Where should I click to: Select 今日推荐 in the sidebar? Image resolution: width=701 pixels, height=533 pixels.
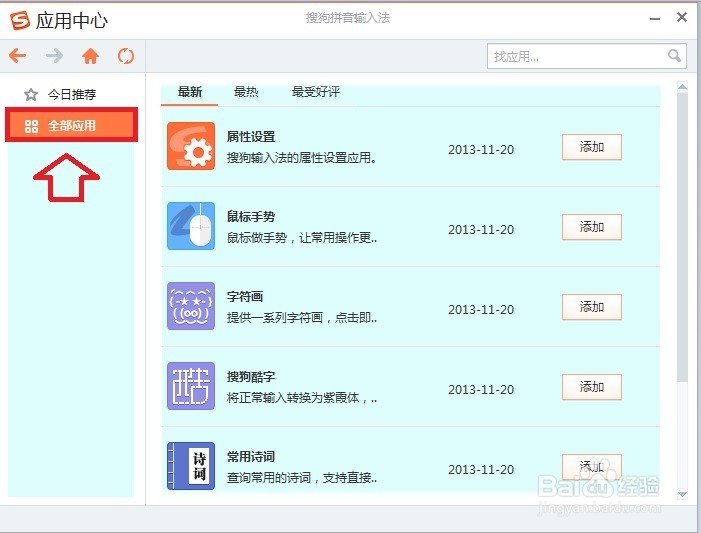pyautogui.click(x=72, y=94)
